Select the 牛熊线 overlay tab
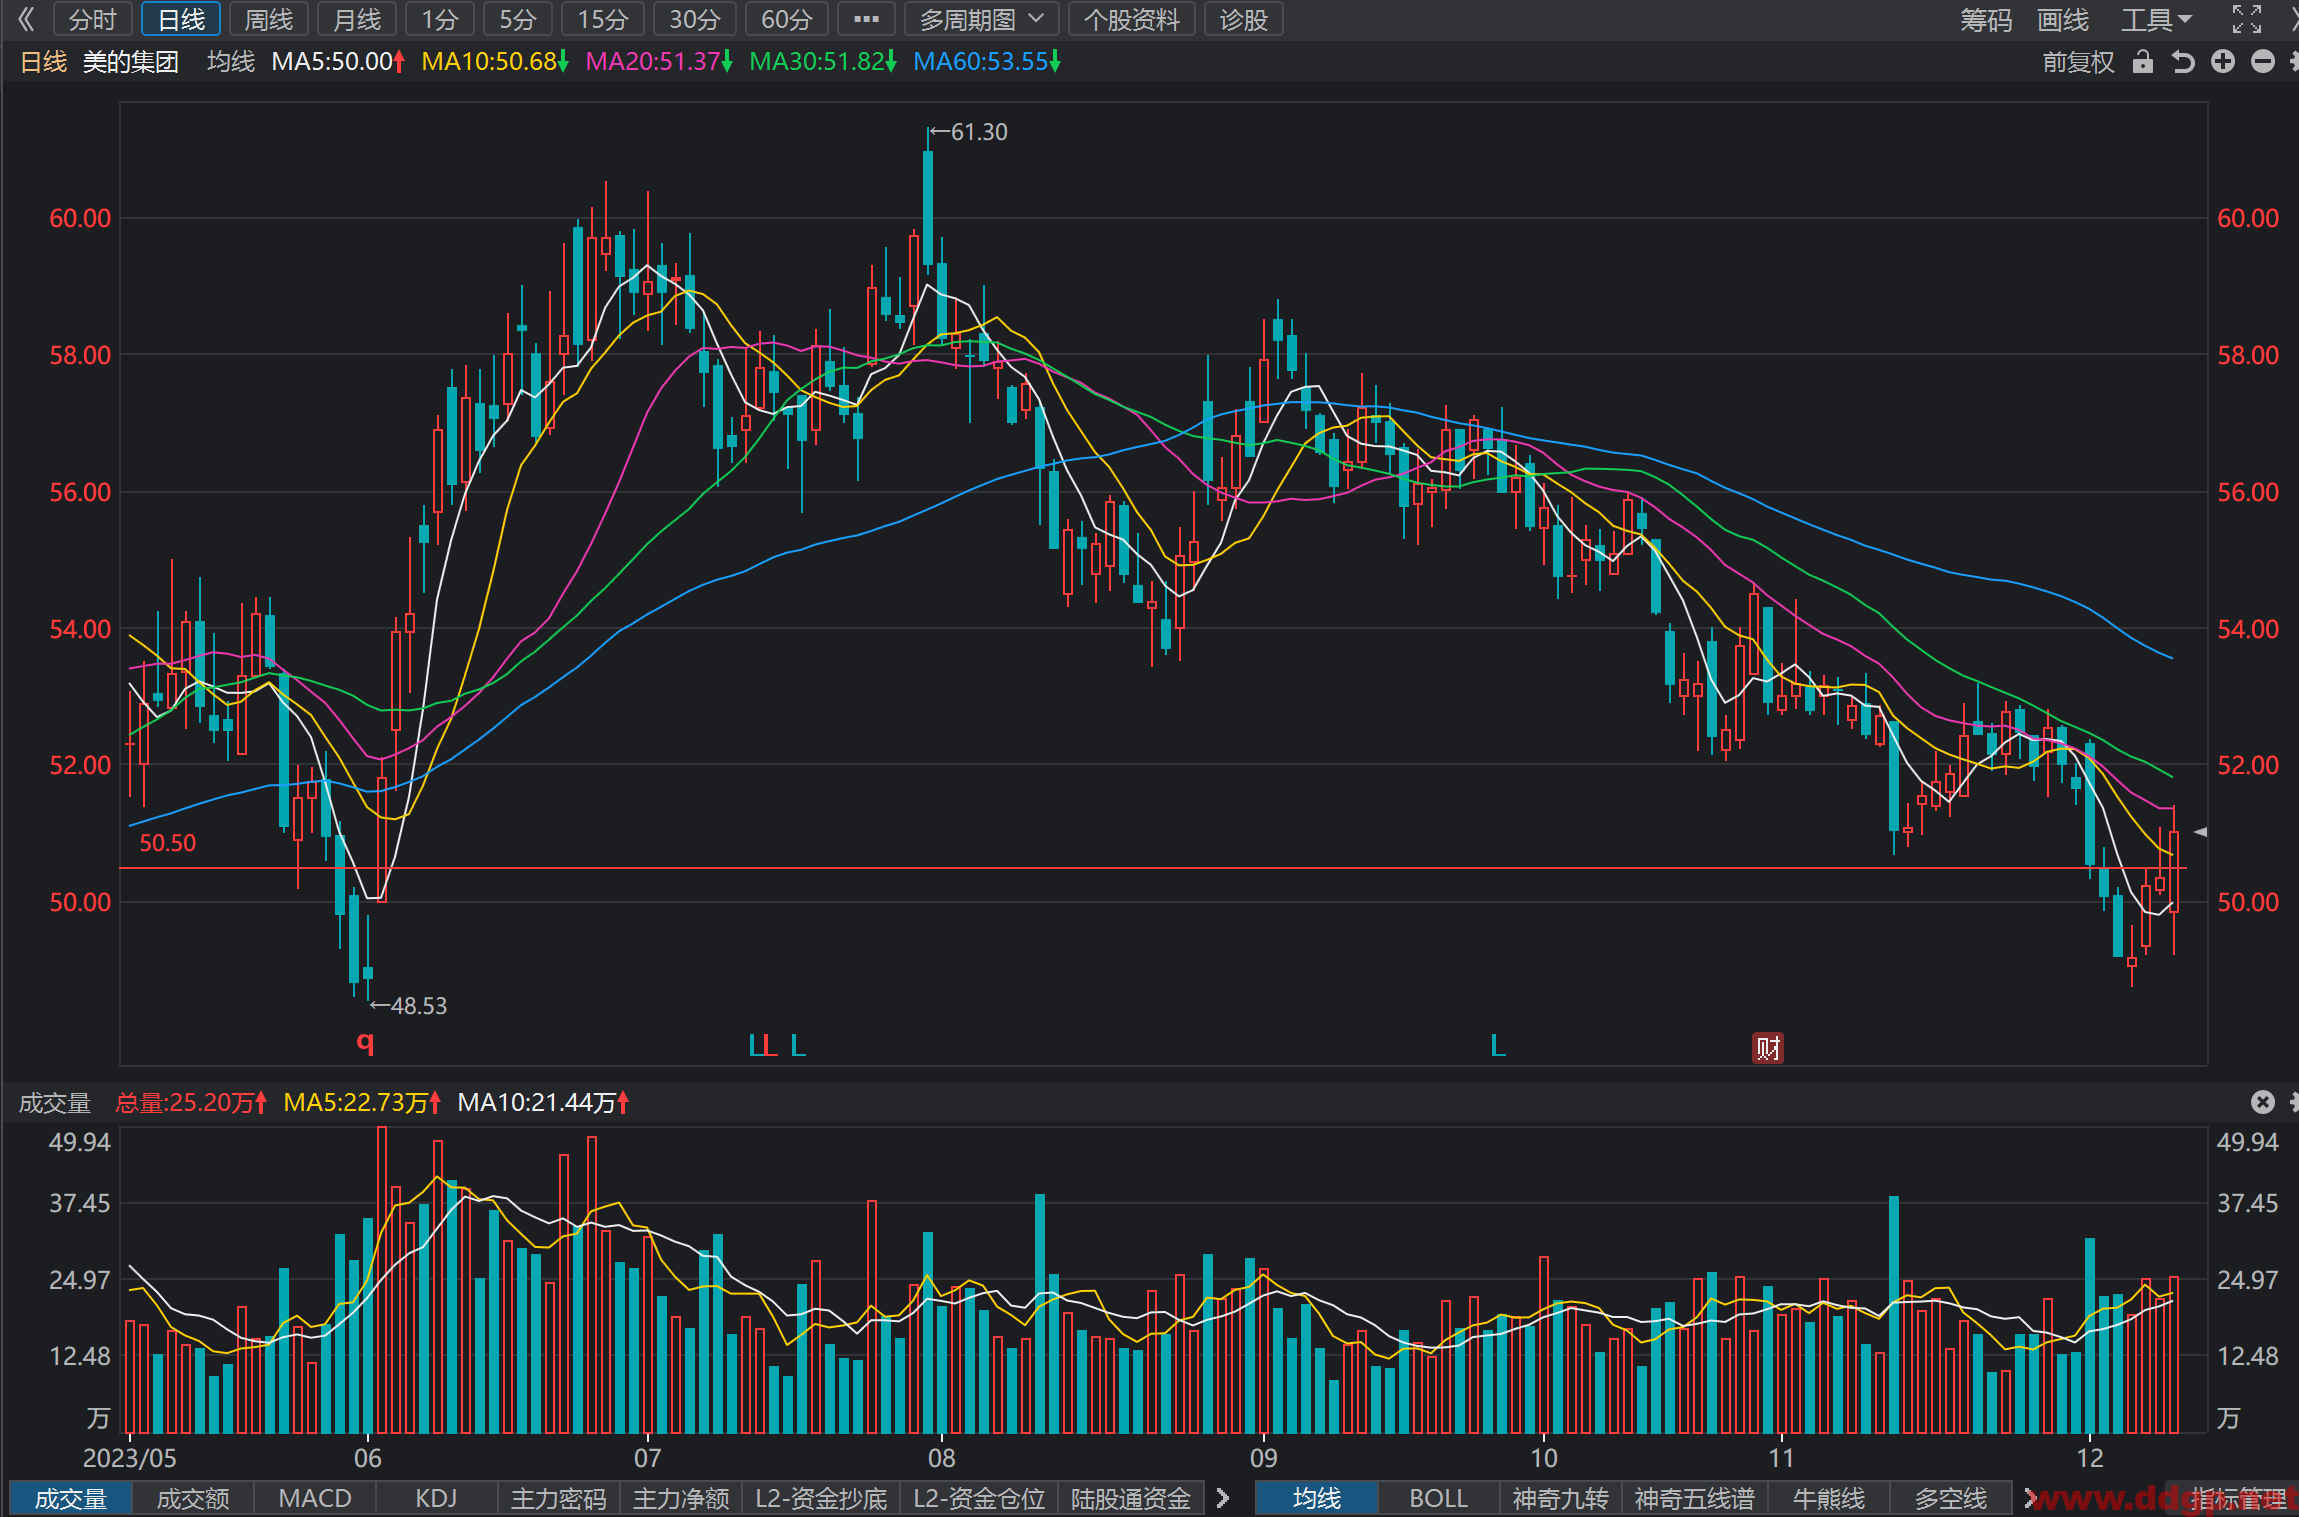This screenshot has height=1517, width=2299. click(1829, 1498)
